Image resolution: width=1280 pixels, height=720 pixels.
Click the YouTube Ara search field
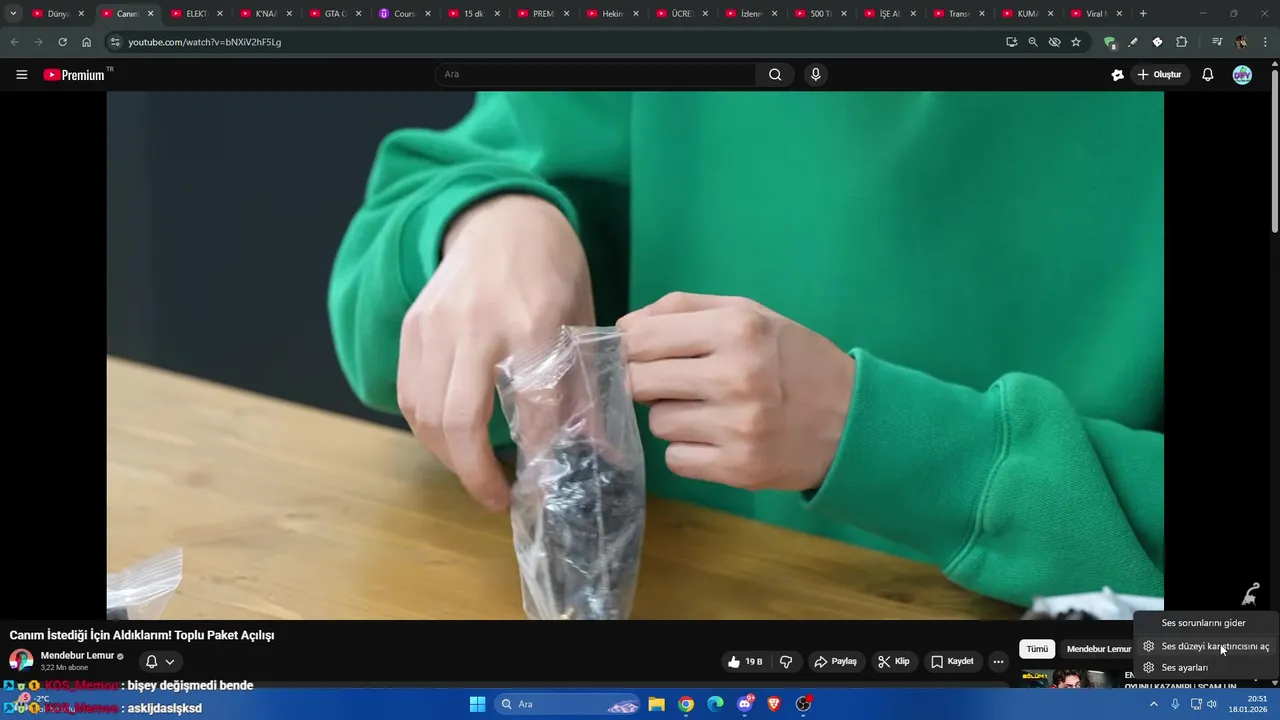tap(596, 75)
